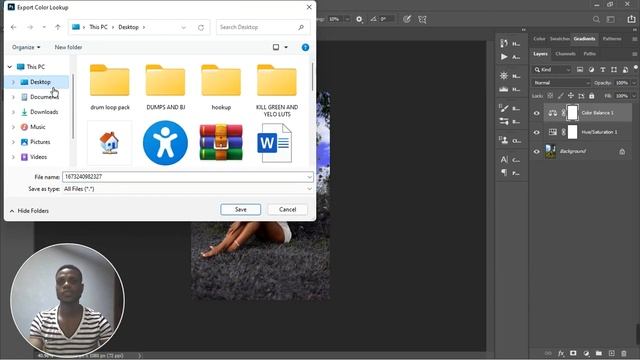
Task: Open the Character panel icon
Action: (504, 160)
